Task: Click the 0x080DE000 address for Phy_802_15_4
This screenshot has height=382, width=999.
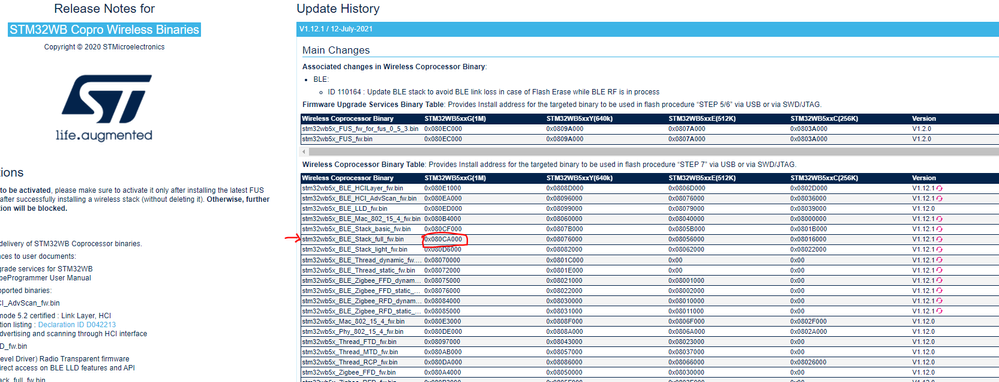Action: pos(443,332)
